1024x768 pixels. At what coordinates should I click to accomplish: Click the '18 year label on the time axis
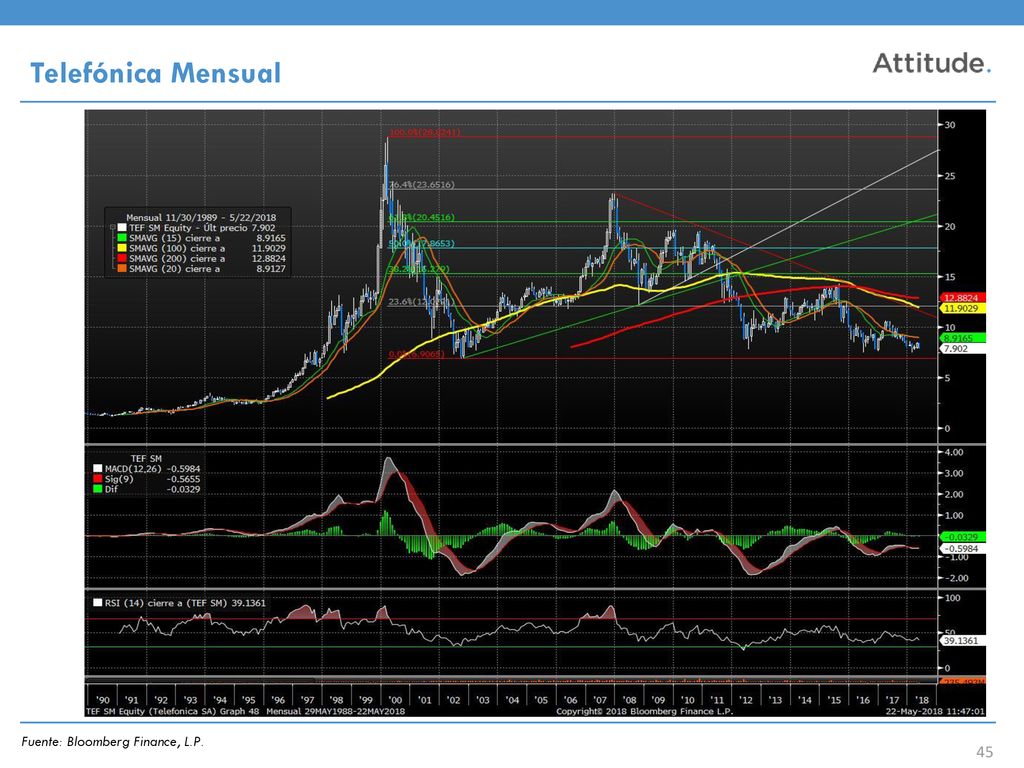pyautogui.click(x=921, y=699)
